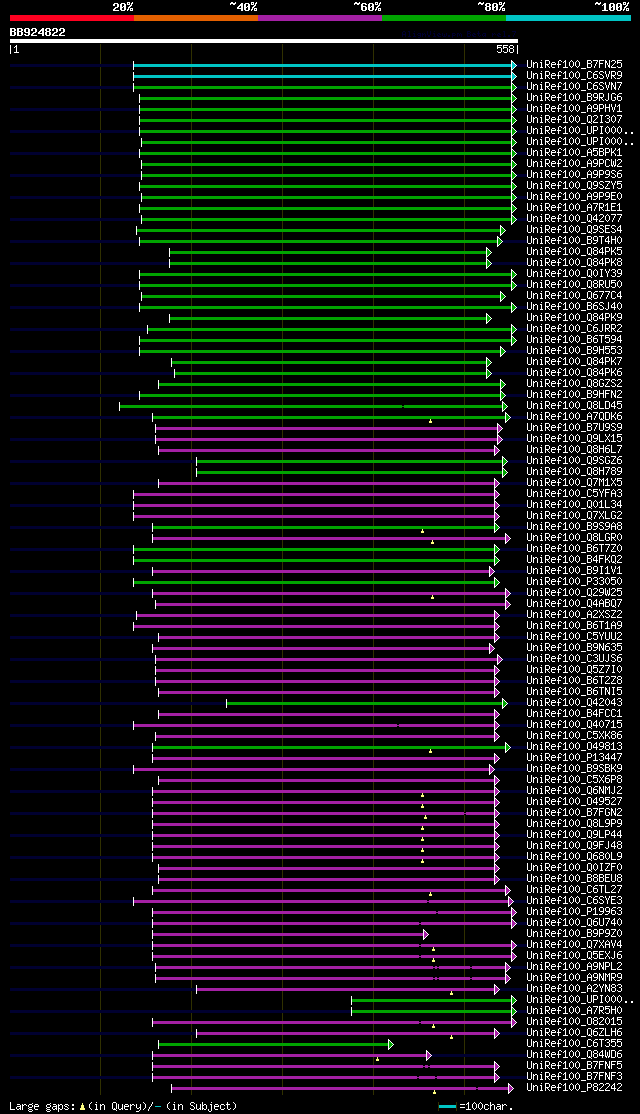640x1114 pixels.
Task: Select the UniRef100_Q7XAV4 label
Action: click(574, 946)
